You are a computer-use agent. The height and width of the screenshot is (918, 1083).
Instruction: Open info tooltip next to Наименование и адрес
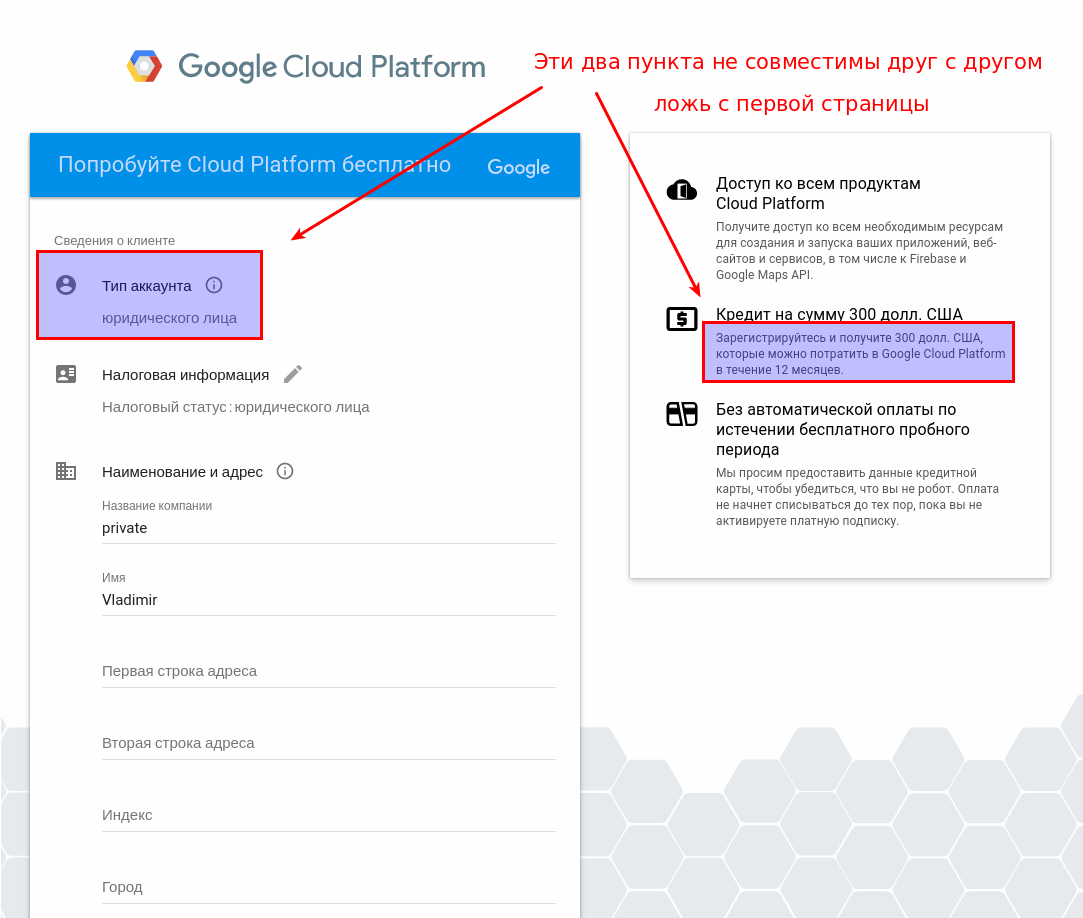click(285, 471)
